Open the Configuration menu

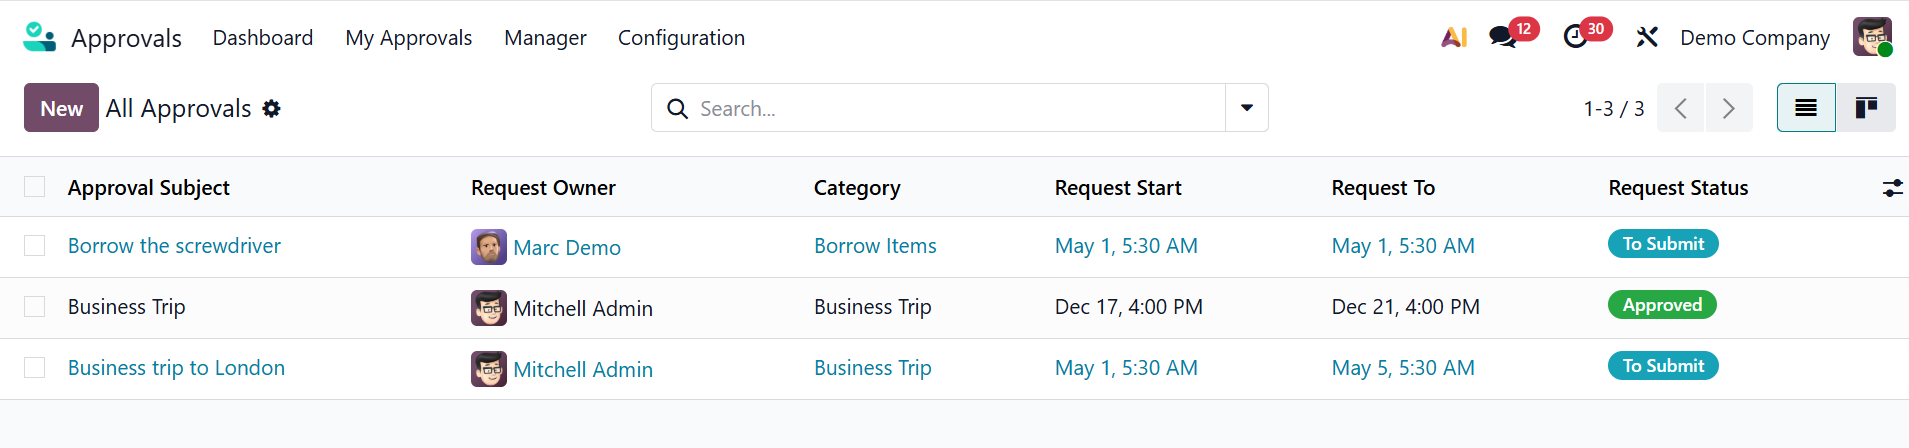pos(681,38)
